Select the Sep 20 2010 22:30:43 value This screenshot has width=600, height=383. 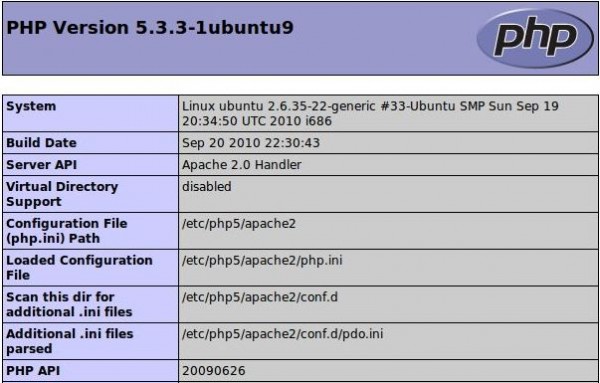point(251,143)
